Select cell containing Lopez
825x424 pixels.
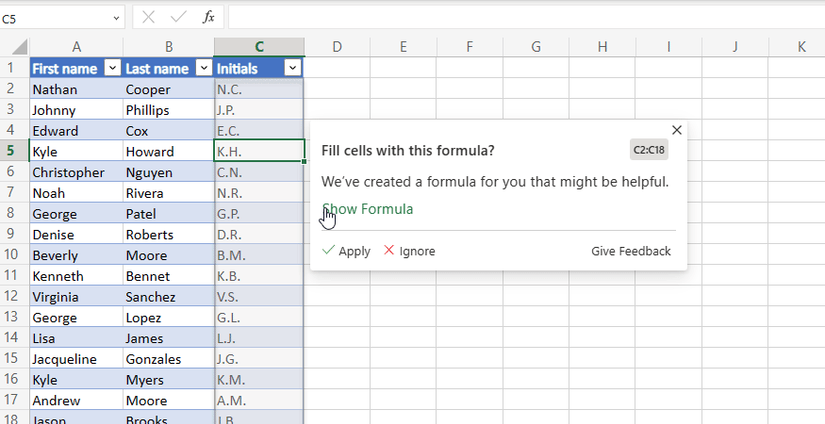[169, 317]
